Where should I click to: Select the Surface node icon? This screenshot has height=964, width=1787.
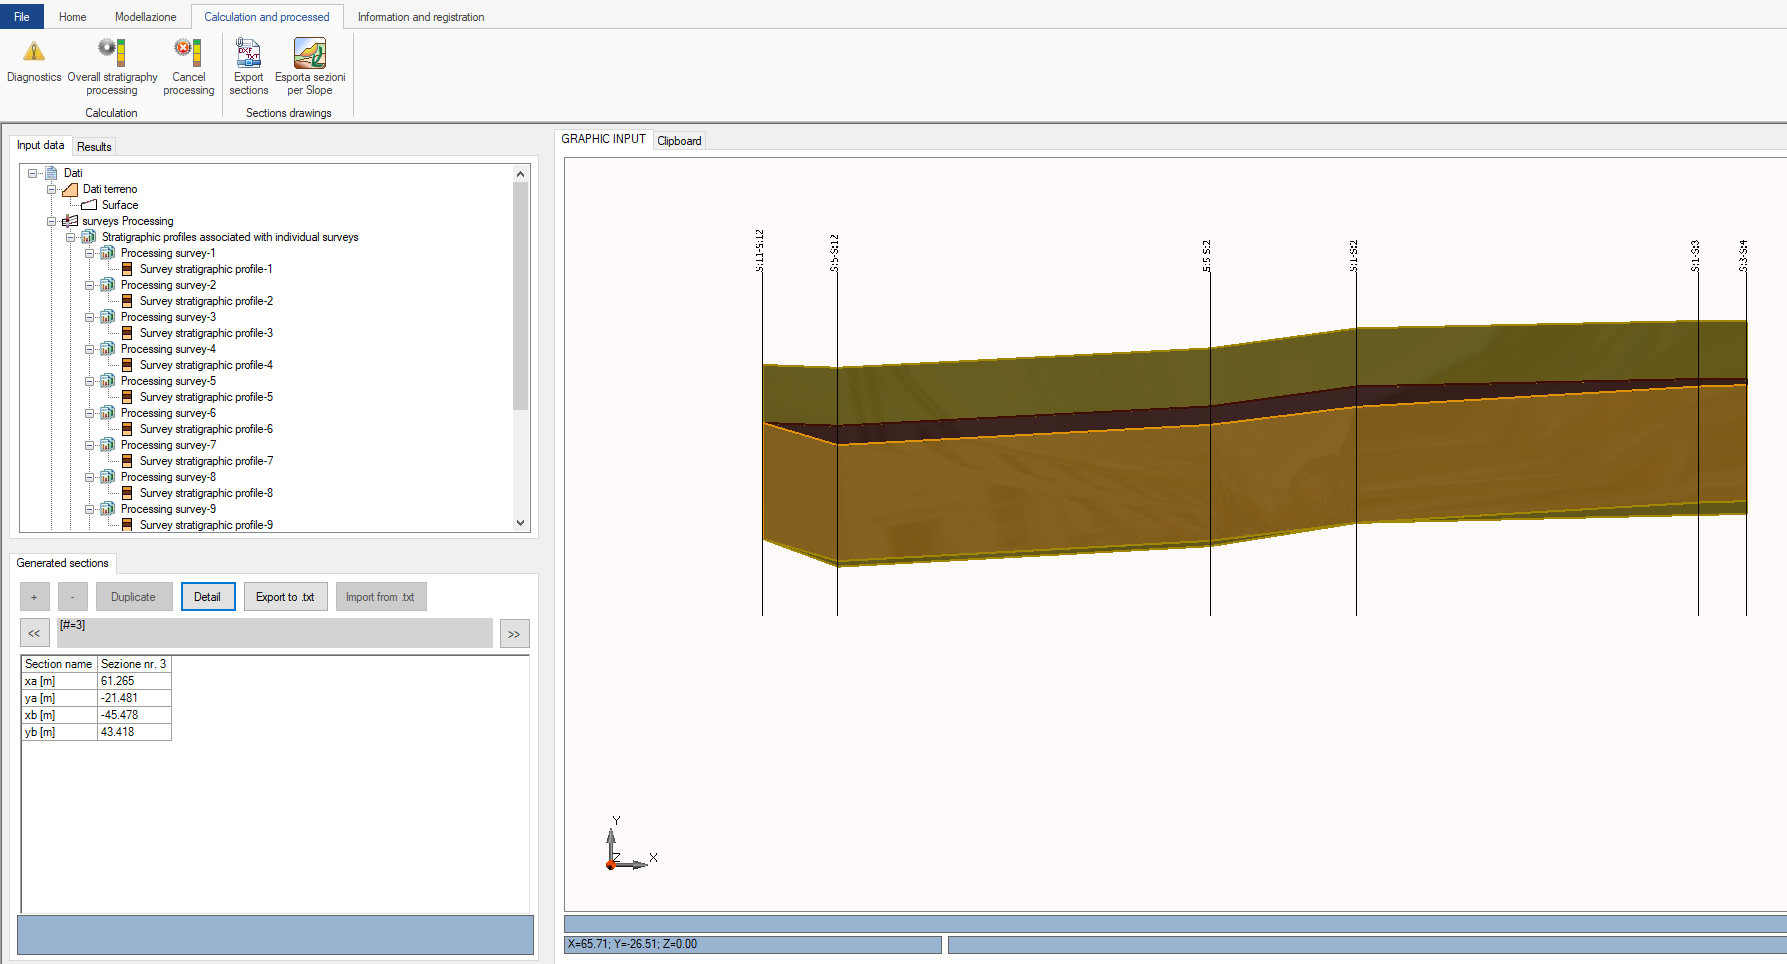click(89, 205)
